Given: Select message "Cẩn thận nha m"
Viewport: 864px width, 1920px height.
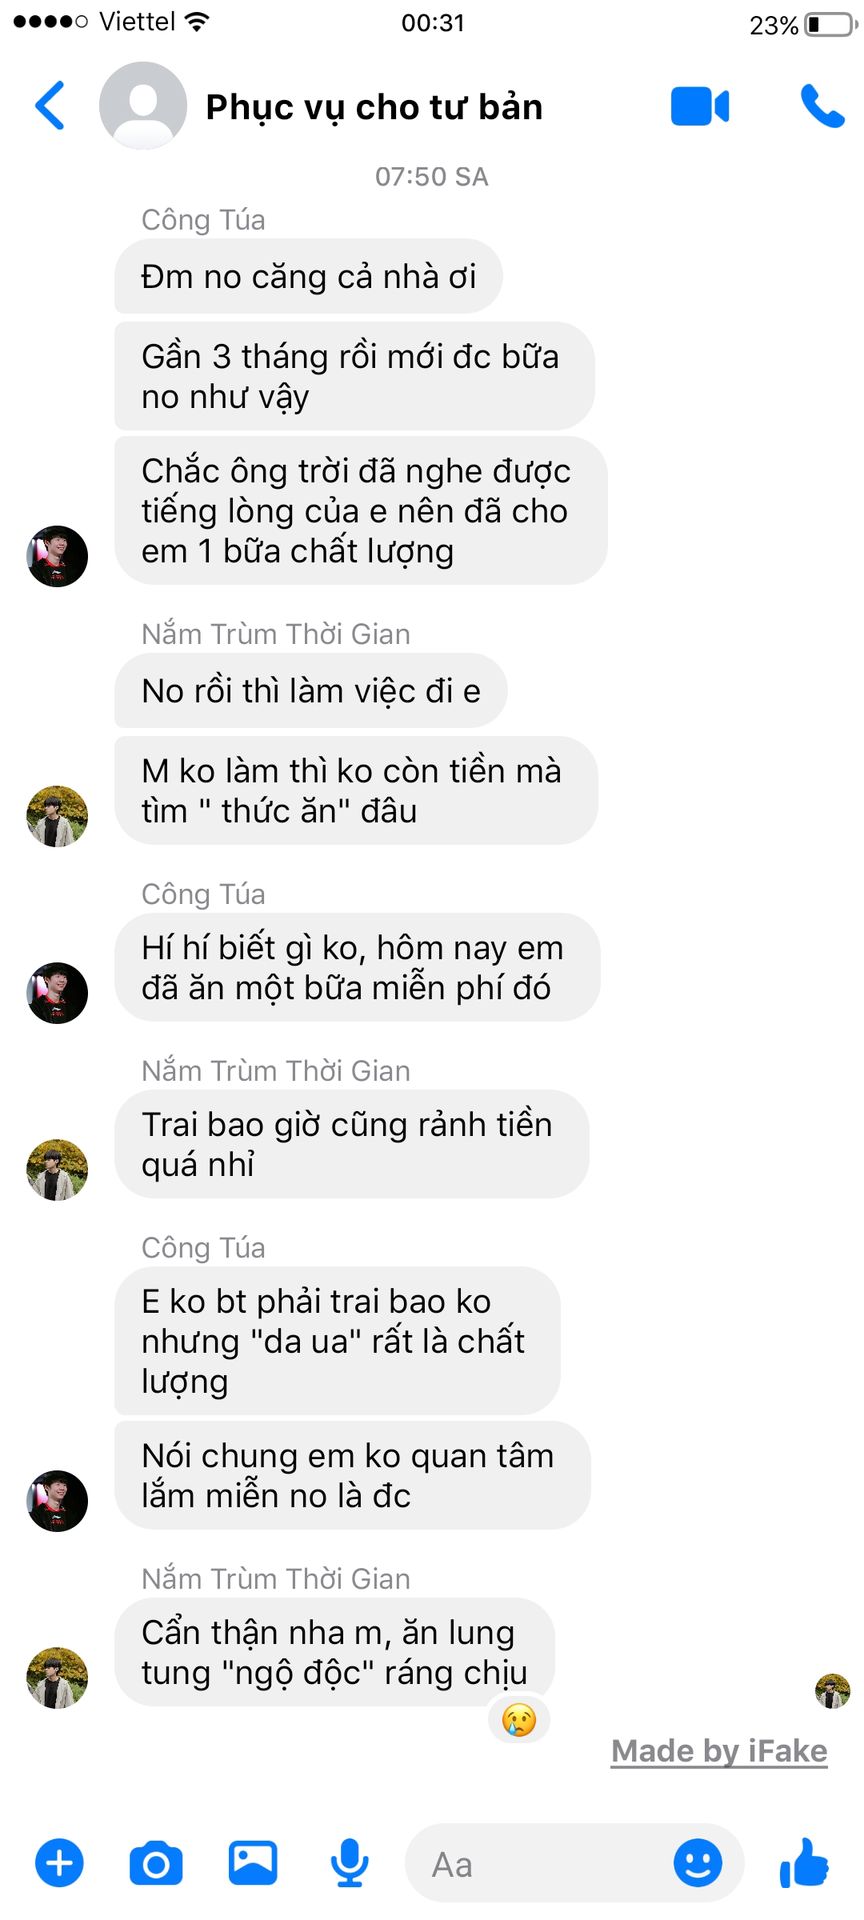Looking at the screenshot, I should coord(335,1652).
